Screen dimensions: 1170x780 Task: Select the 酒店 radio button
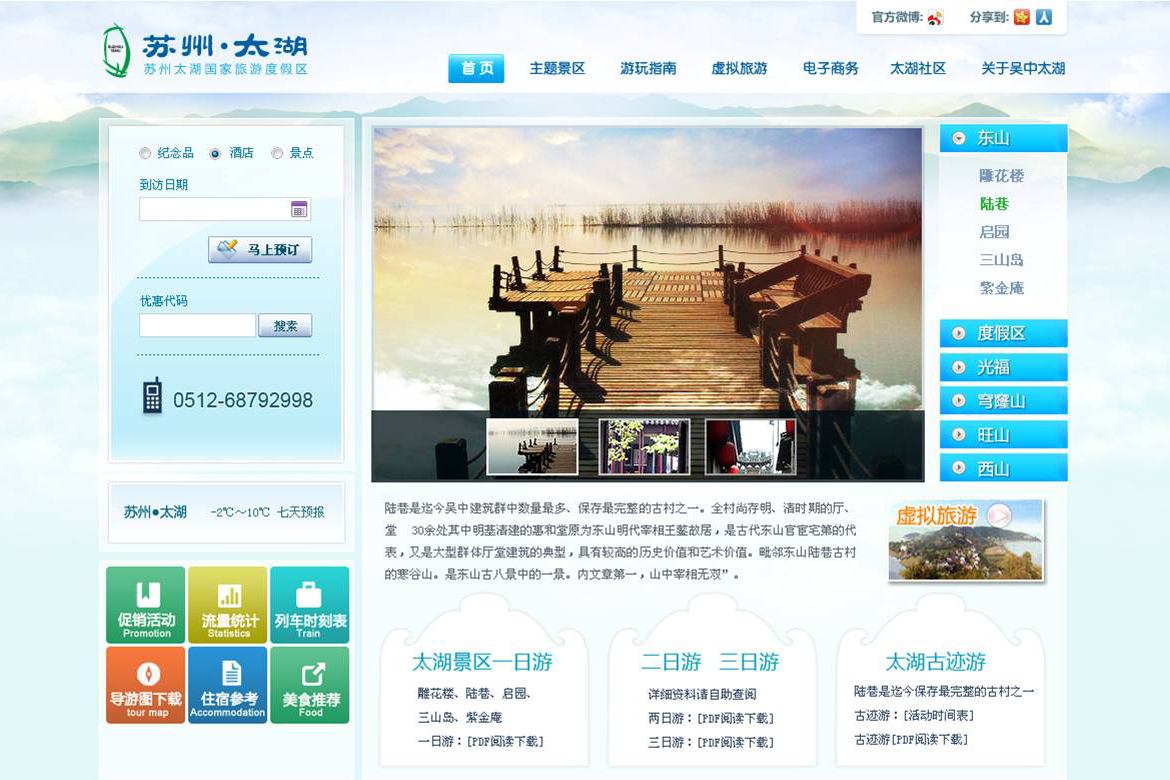tap(215, 153)
